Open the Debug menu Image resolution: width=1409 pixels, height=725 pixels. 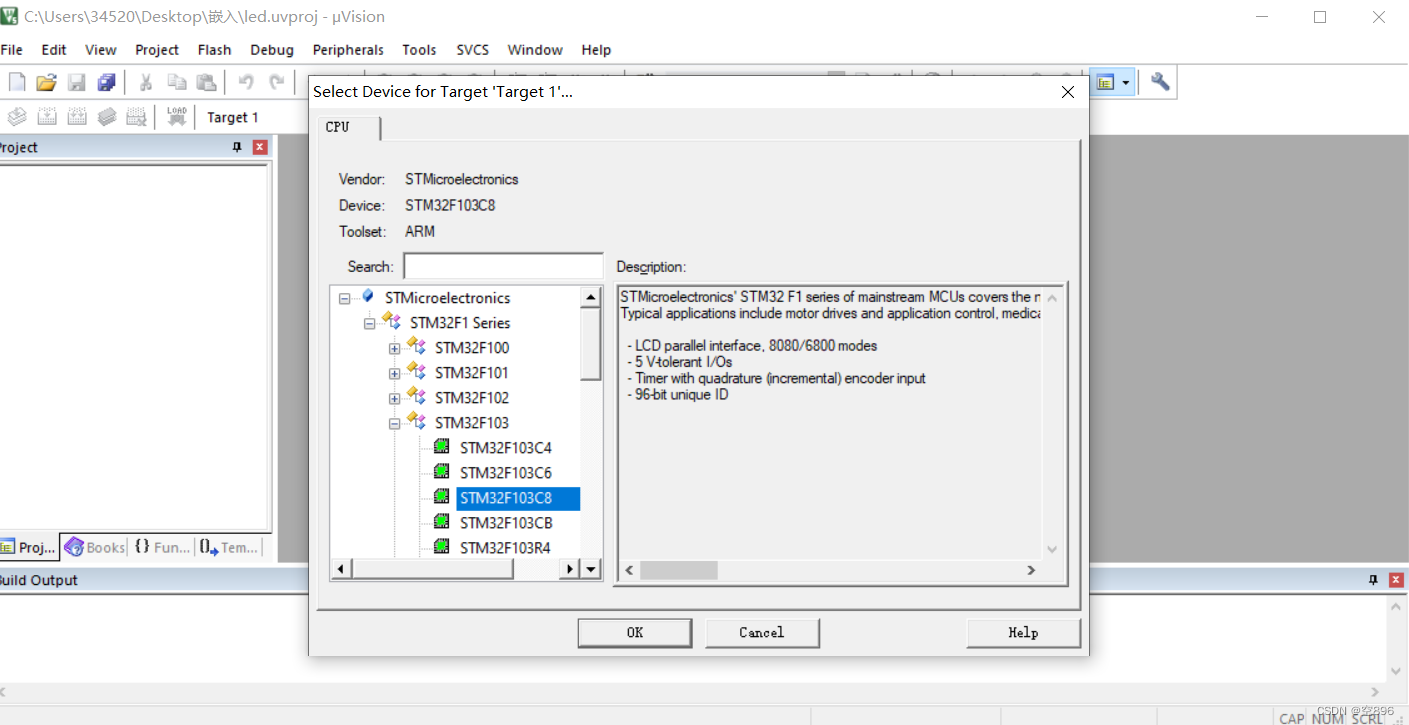click(x=272, y=50)
